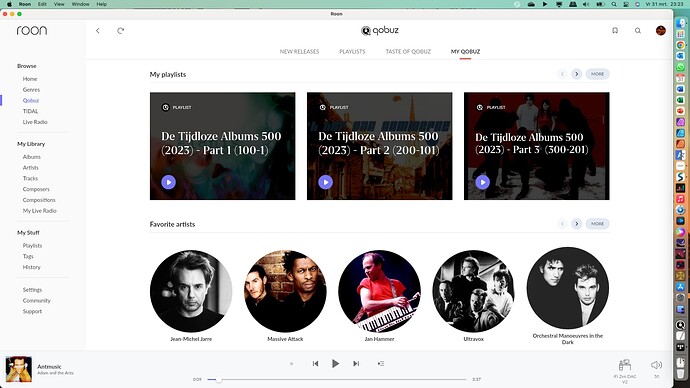Open Jan Hammer artist photo
Screen dimensions: 690x388
(x=379, y=291)
